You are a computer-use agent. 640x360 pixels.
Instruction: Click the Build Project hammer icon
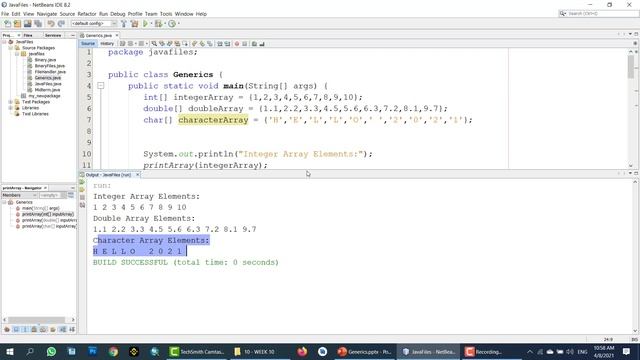(x=124, y=24)
